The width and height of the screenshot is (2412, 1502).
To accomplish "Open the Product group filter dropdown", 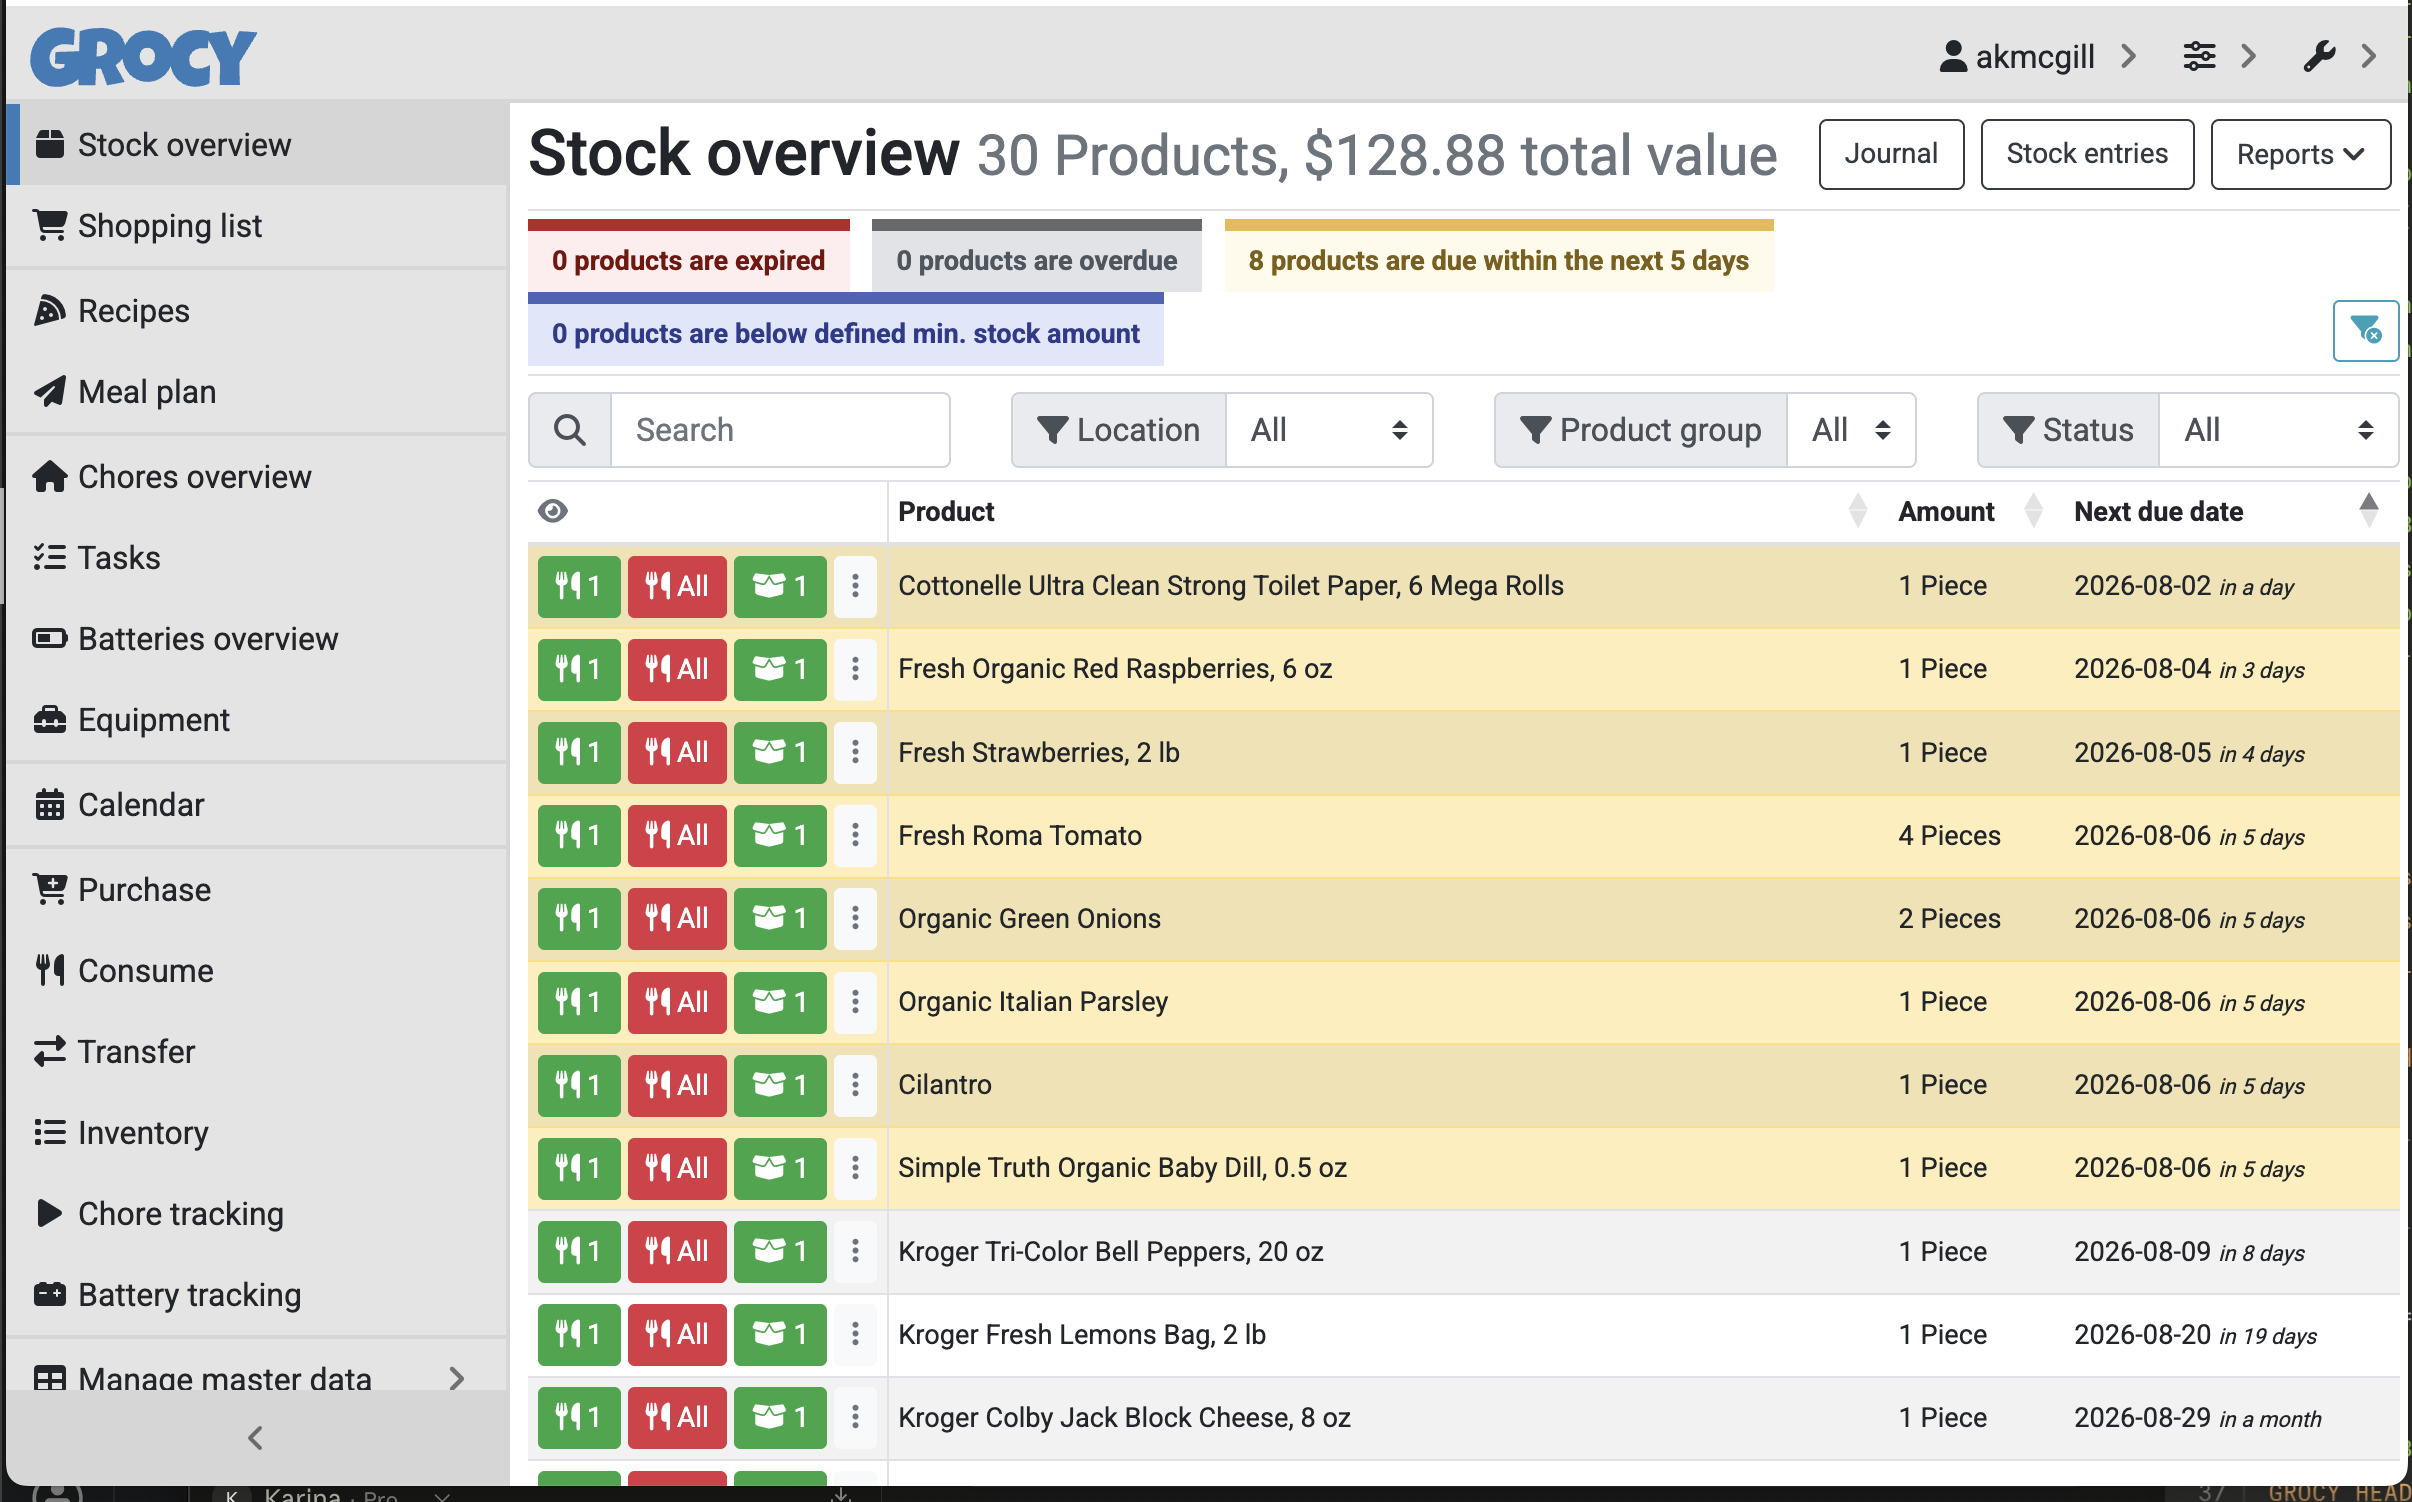I will coord(1851,430).
